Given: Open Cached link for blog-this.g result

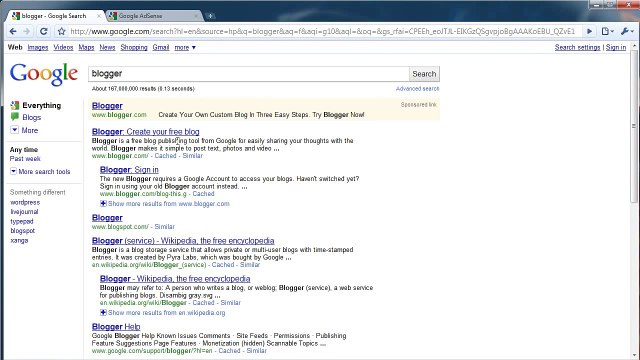Looking at the screenshot, I should (203, 193).
